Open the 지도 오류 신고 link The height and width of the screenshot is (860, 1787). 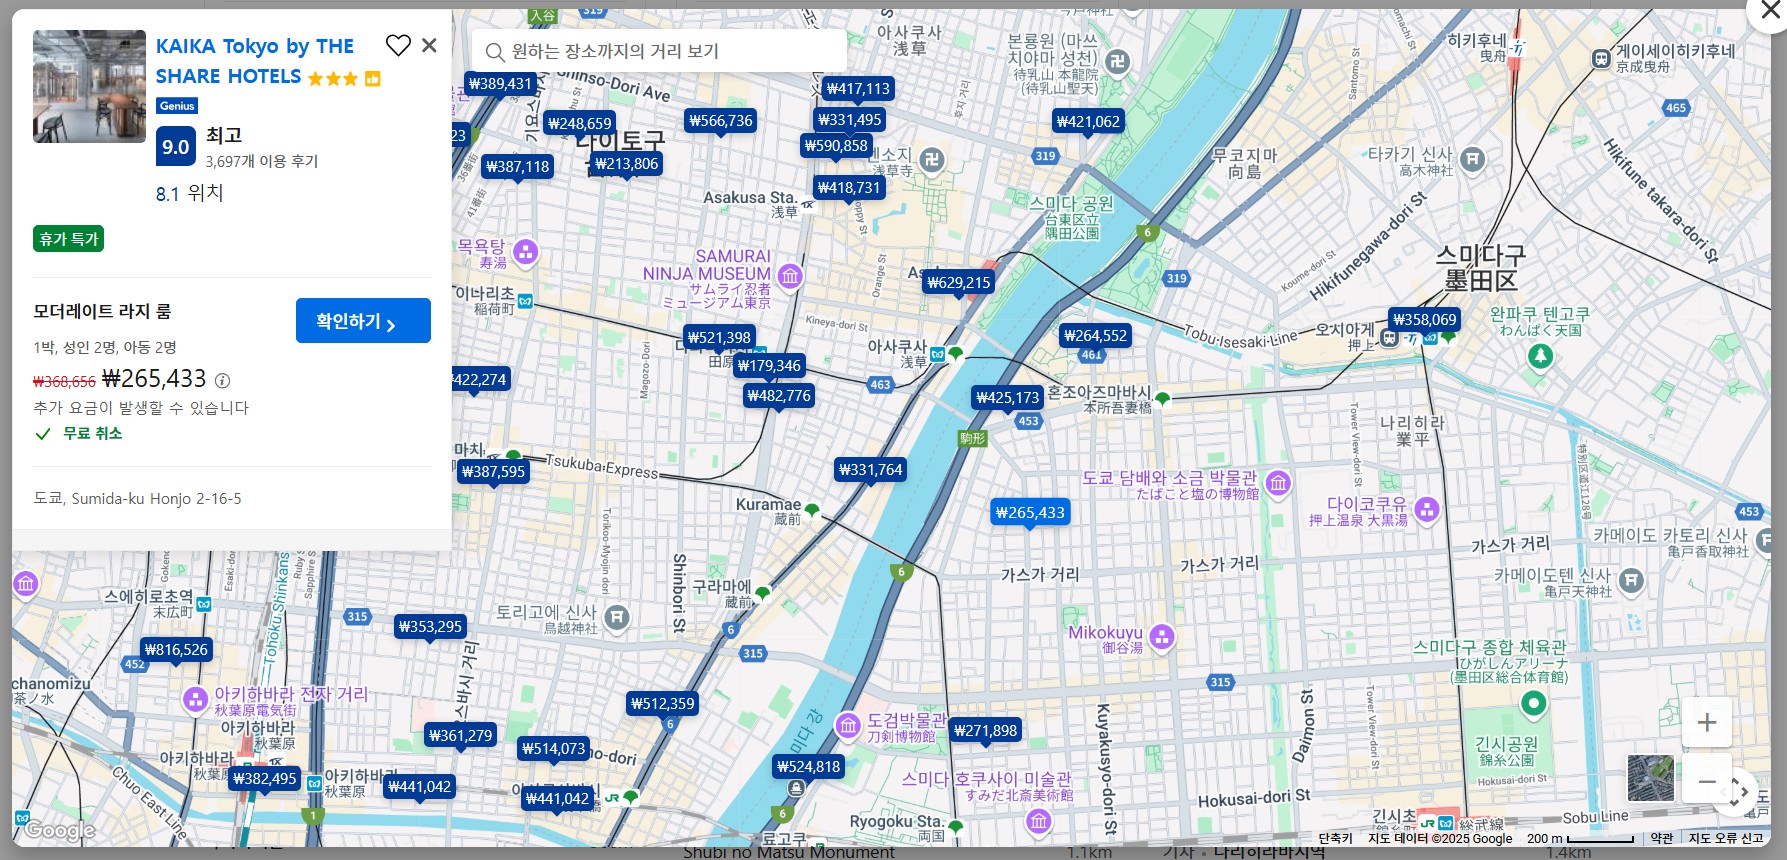[x=1726, y=839]
